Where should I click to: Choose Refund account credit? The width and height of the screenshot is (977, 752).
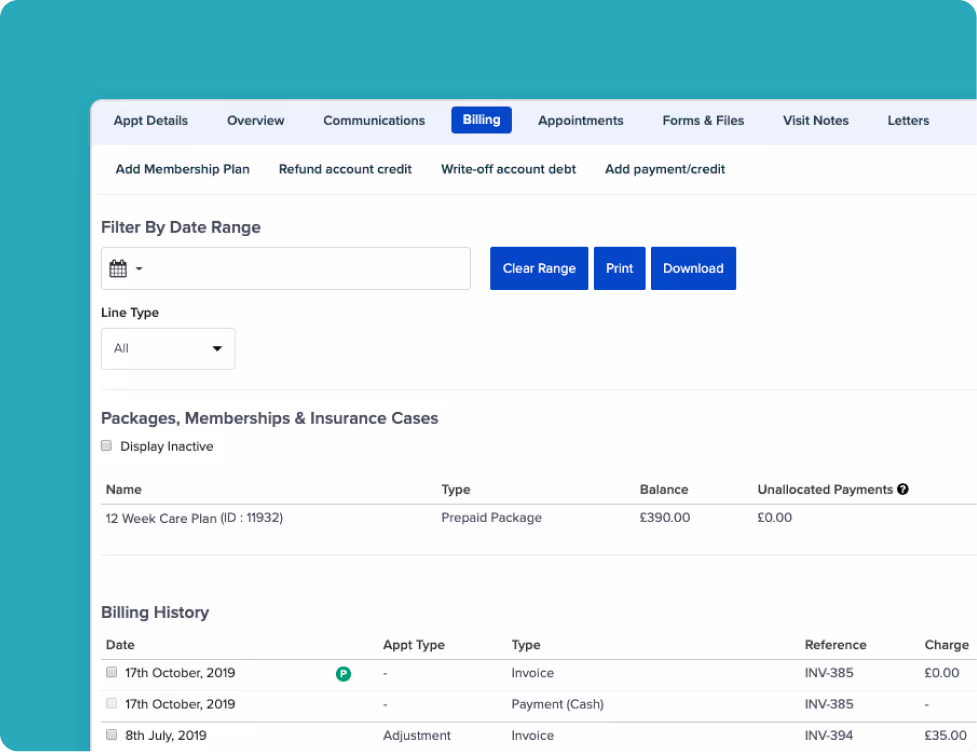click(345, 169)
